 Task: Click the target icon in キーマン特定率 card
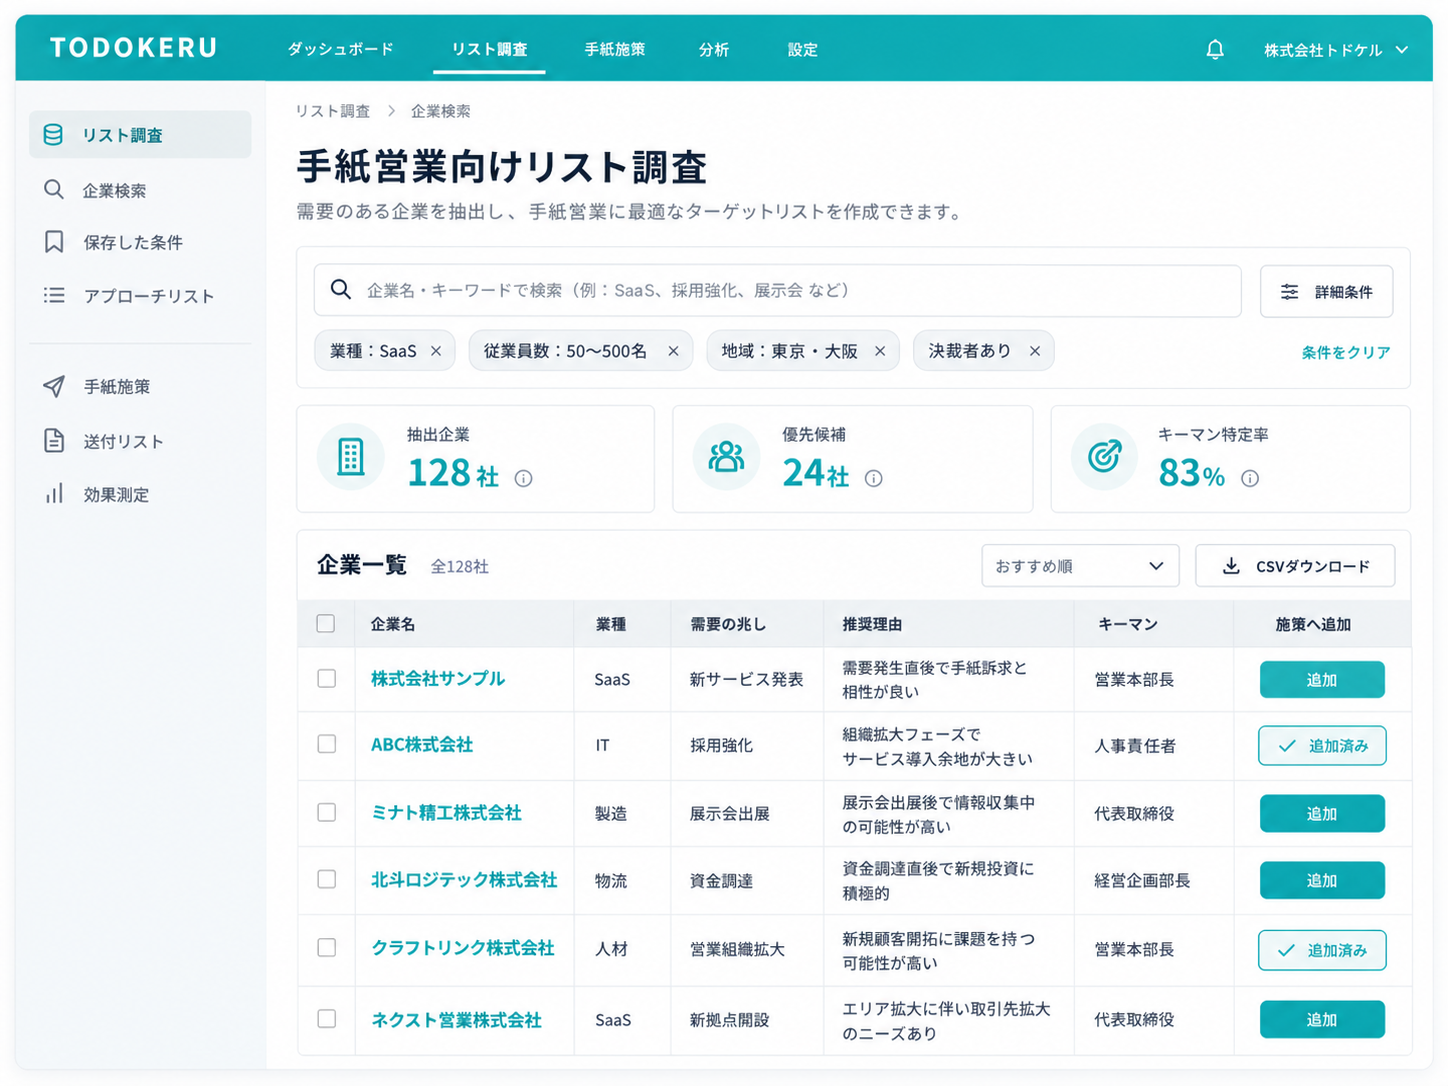click(1105, 458)
